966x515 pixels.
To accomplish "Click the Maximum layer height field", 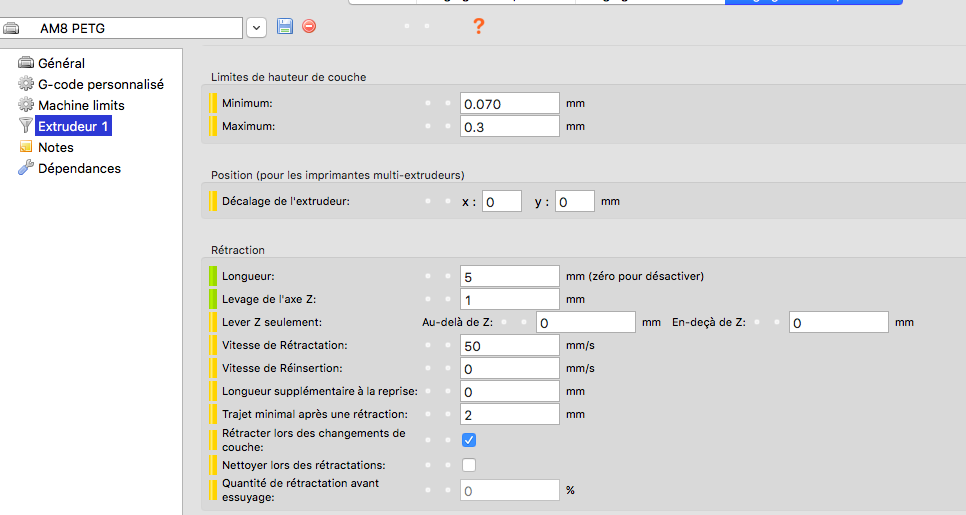I will pyautogui.click(x=509, y=127).
